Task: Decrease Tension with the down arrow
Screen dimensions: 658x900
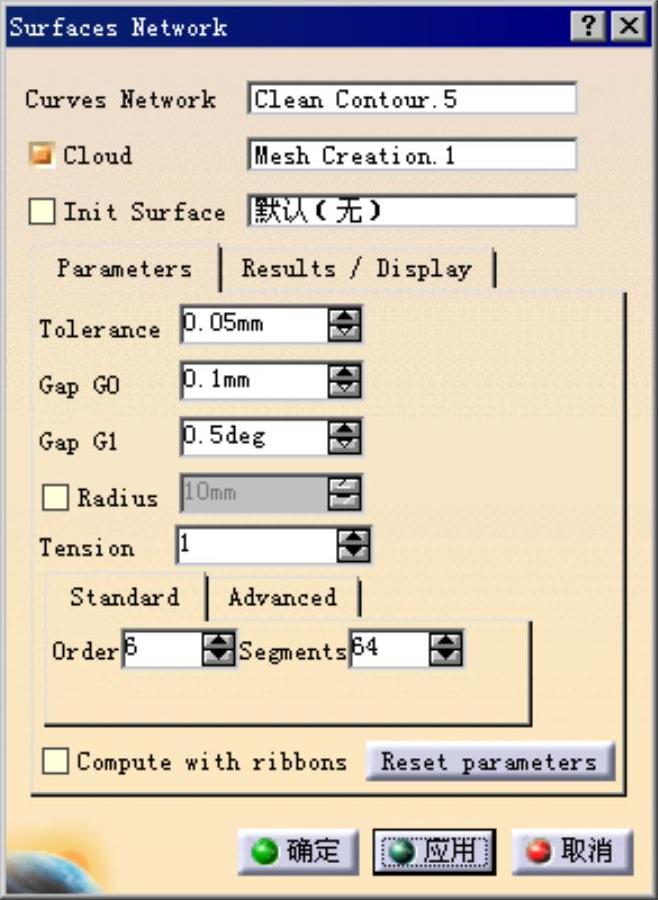Action: pos(353,552)
